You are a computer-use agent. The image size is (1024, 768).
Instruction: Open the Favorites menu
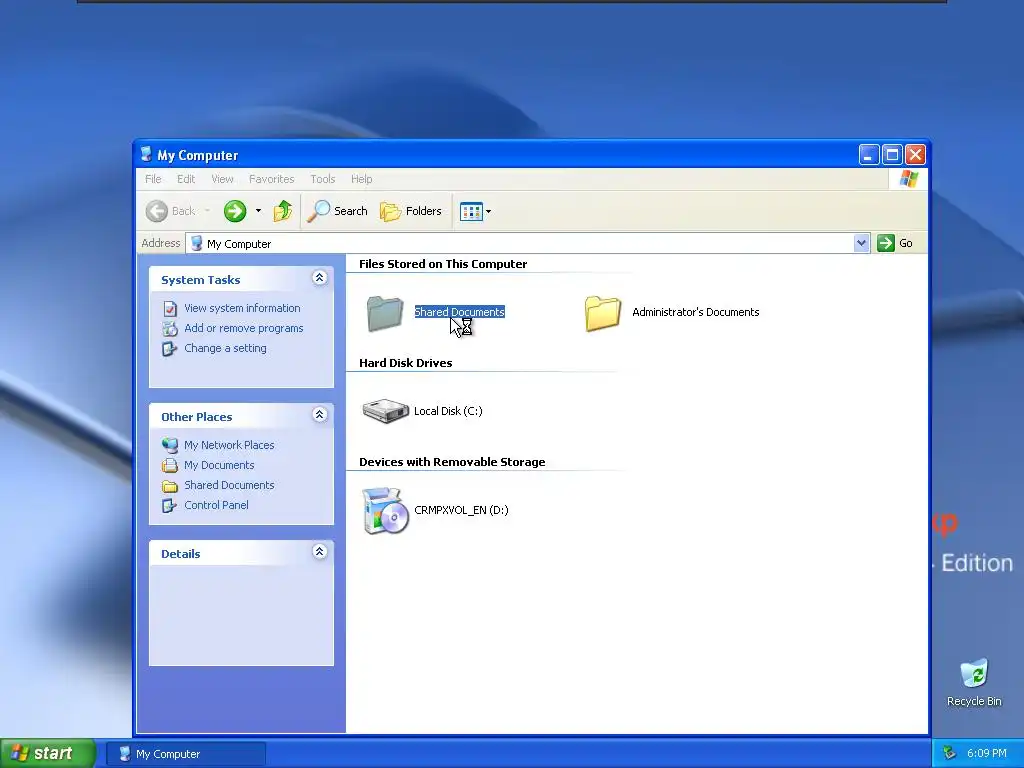[272, 179]
